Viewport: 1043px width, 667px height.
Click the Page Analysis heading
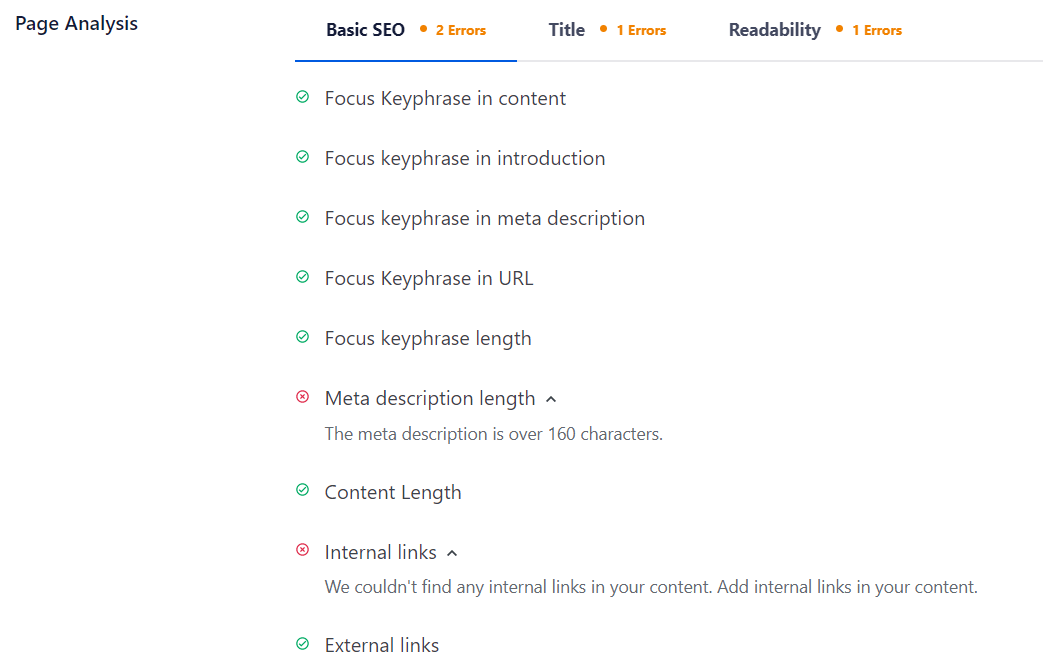pyautogui.click(x=76, y=23)
